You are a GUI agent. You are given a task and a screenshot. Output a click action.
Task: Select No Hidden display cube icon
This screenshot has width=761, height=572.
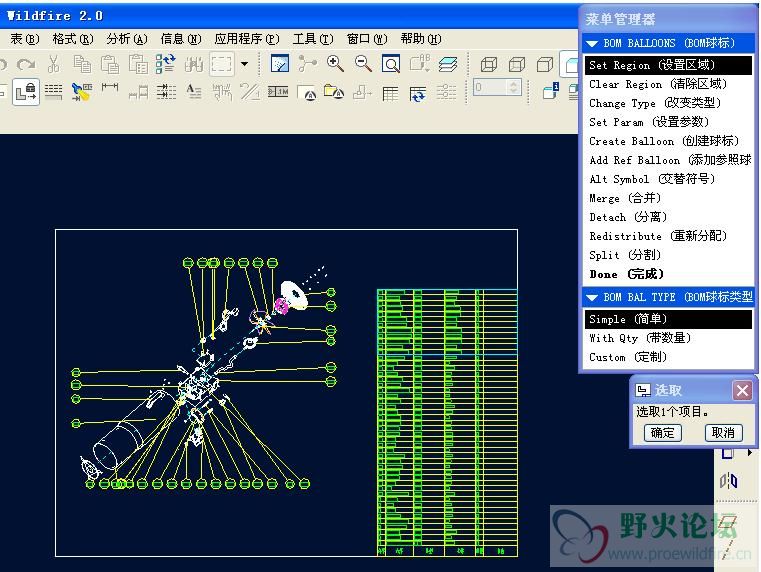[x=545, y=64]
